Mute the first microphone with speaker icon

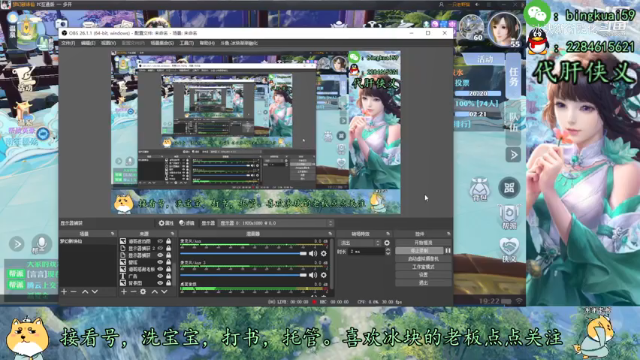313,253
